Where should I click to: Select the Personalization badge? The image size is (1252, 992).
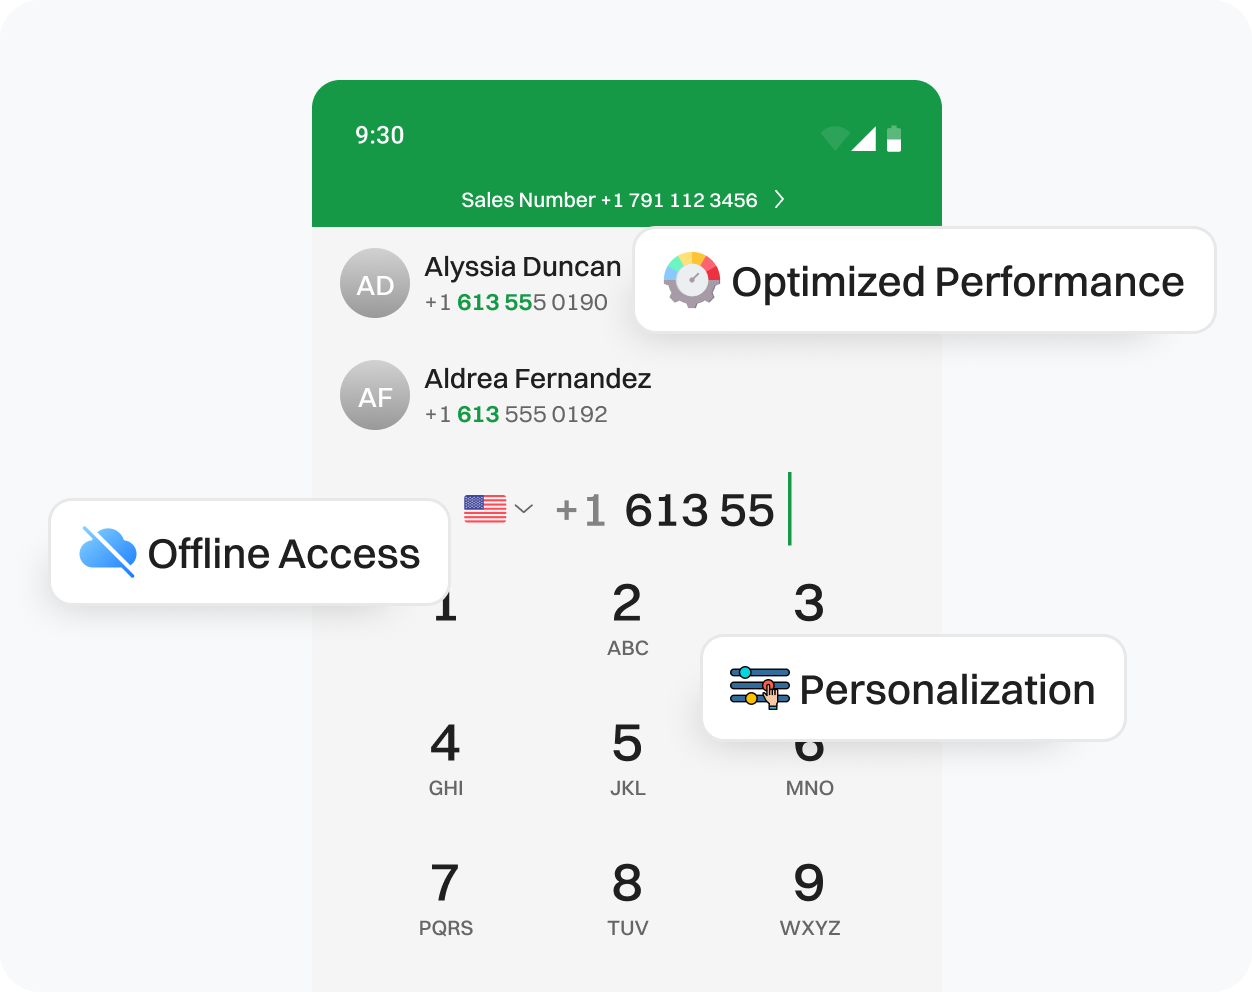click(913, 688)
